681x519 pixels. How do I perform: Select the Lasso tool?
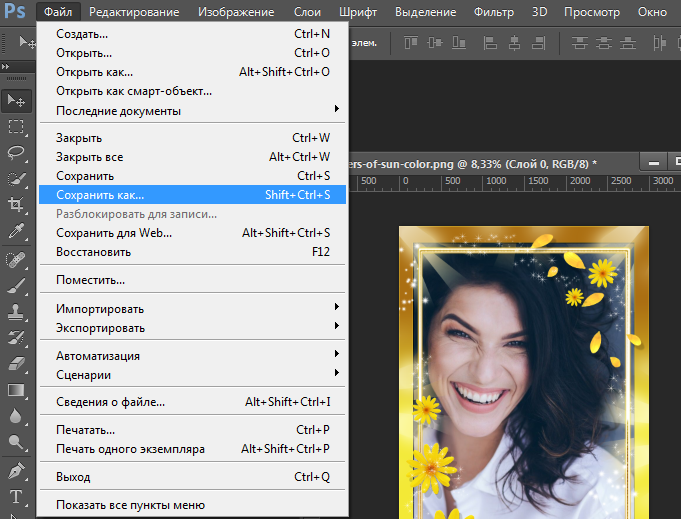point(17,153)
